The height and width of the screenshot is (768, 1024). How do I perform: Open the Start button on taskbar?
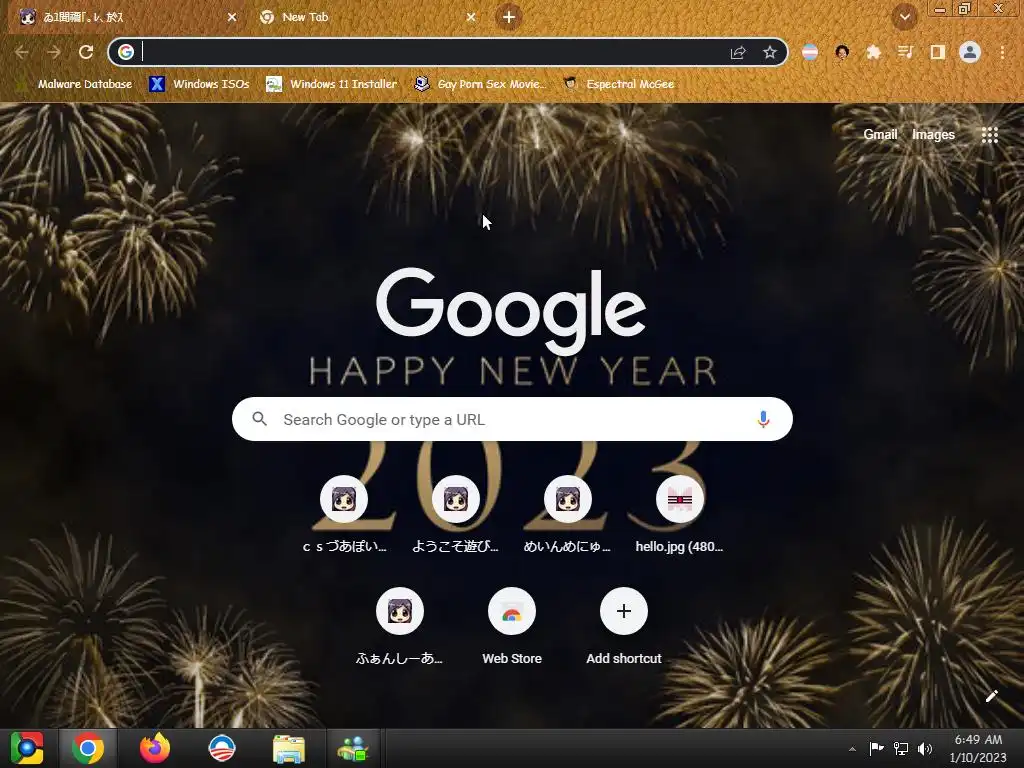[x=27, y=748]
